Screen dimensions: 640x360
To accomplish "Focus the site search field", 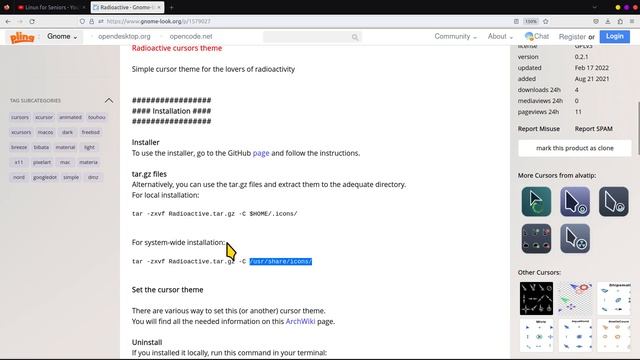I will coord(312,37).
